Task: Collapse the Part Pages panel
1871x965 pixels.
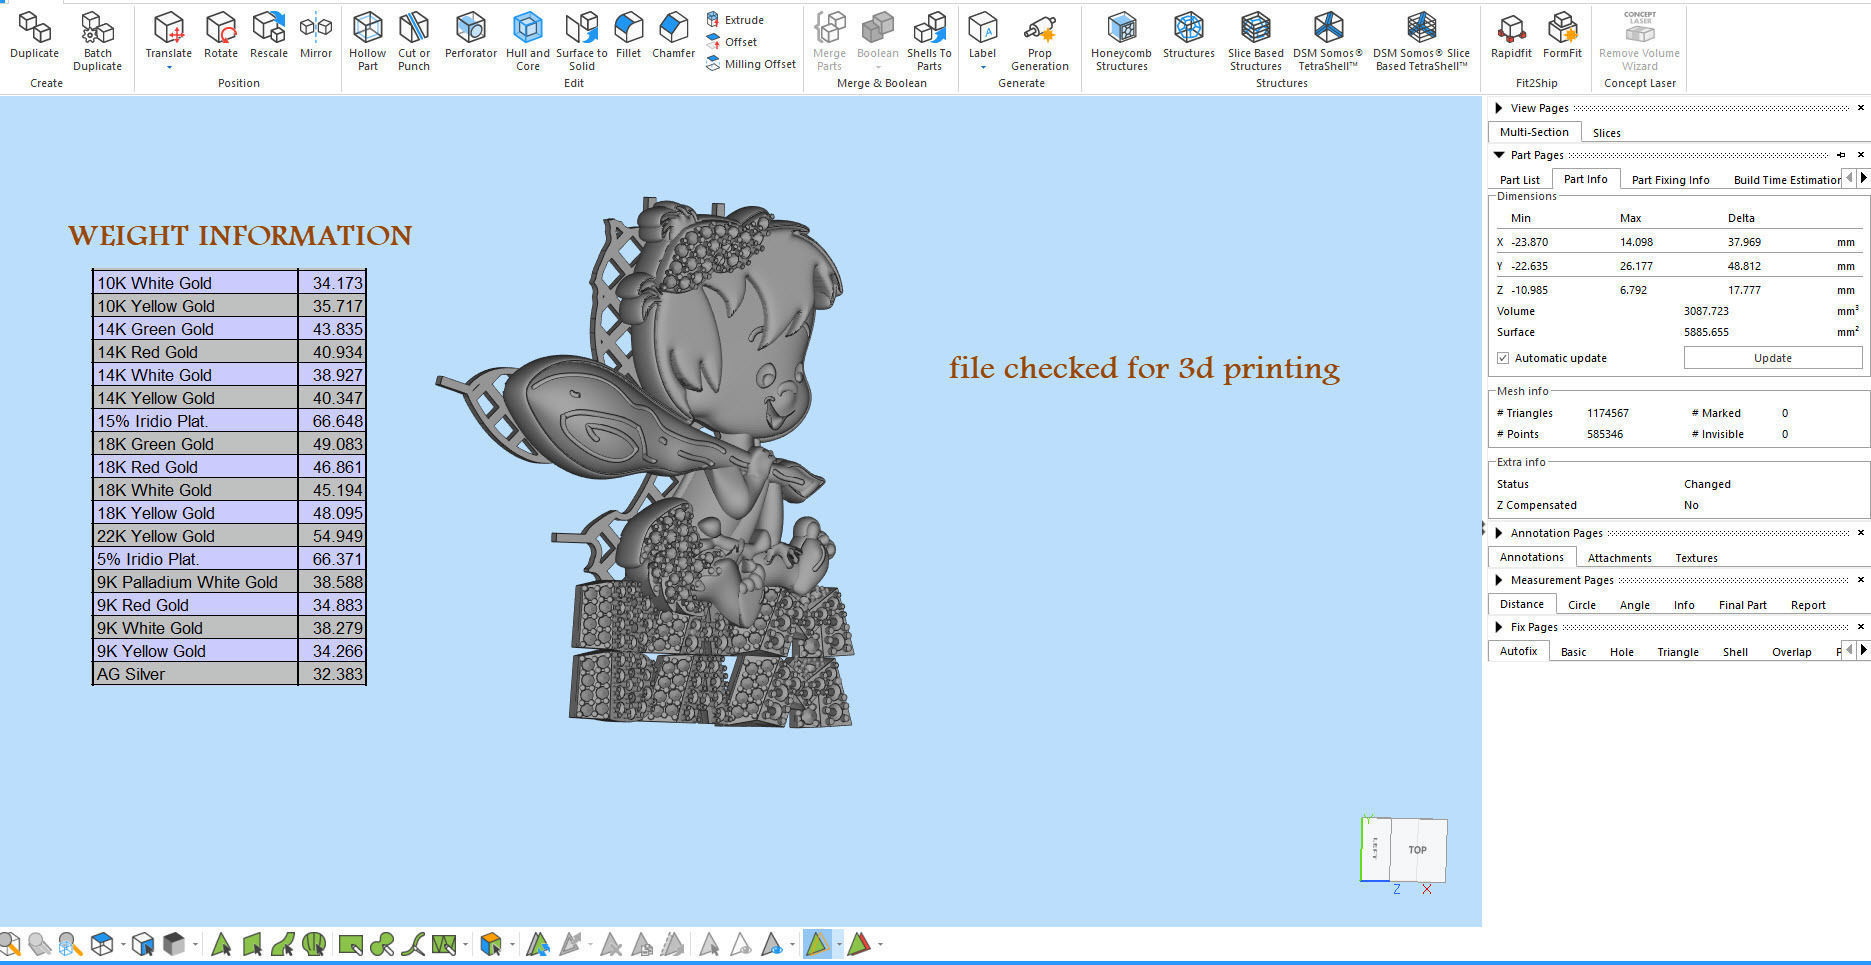Action: [x=1498, y=155]
